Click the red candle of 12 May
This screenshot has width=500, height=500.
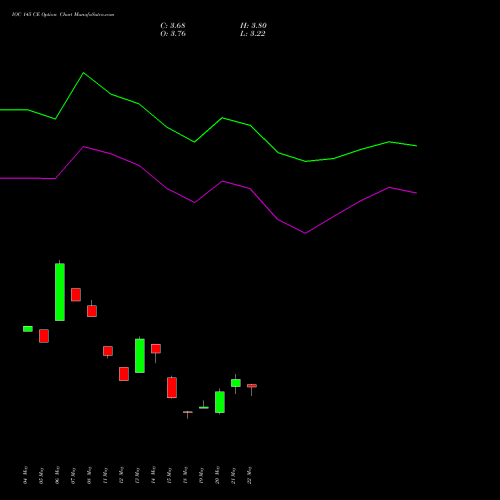pos(124,374)
